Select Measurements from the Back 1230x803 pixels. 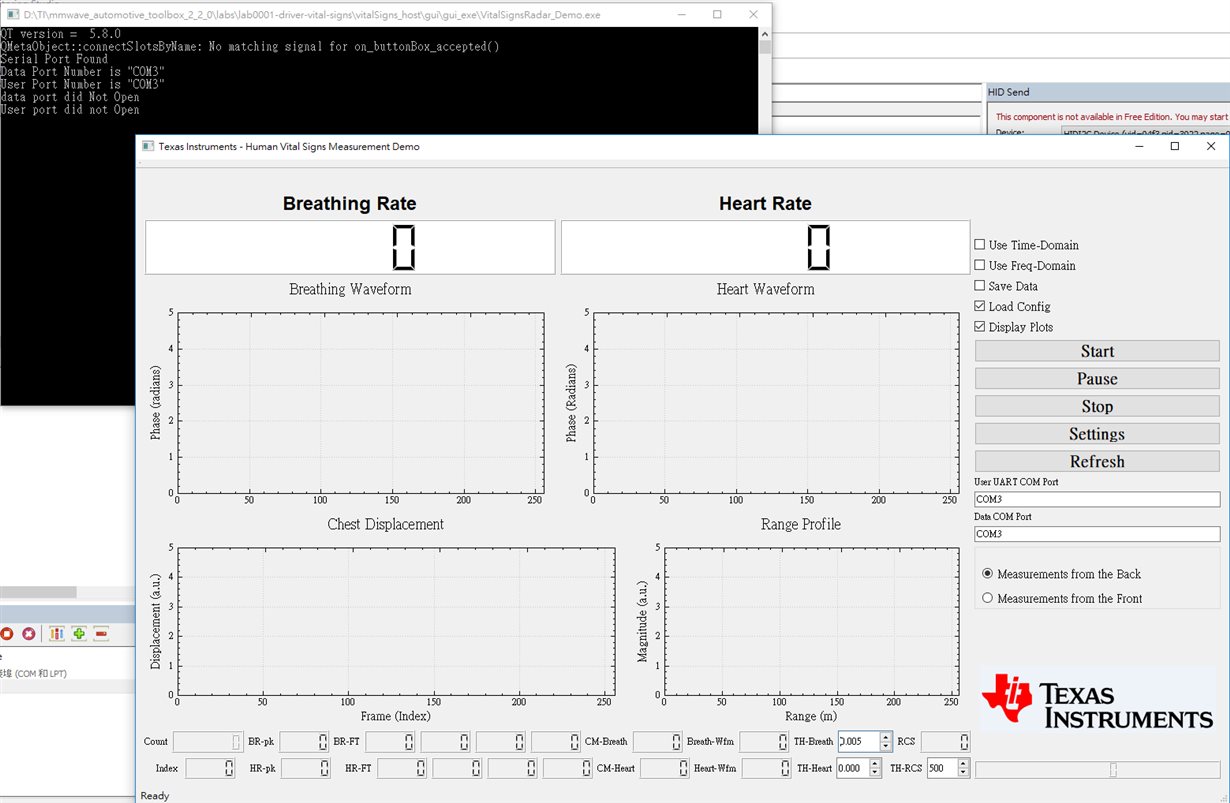988,574
